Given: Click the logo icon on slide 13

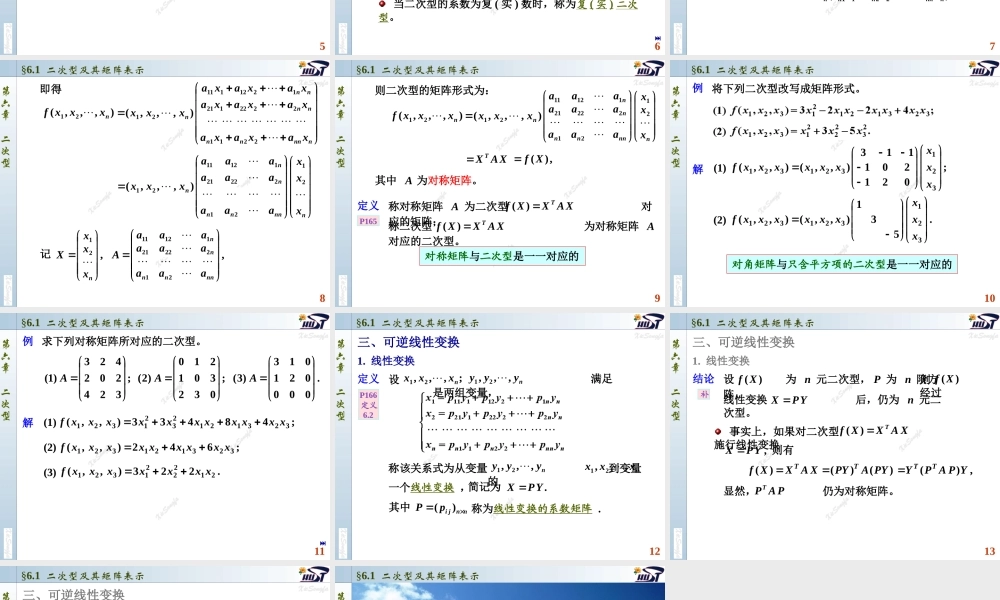Looking at the screenshot, I should pyautogui.click(x=985, y=322).
